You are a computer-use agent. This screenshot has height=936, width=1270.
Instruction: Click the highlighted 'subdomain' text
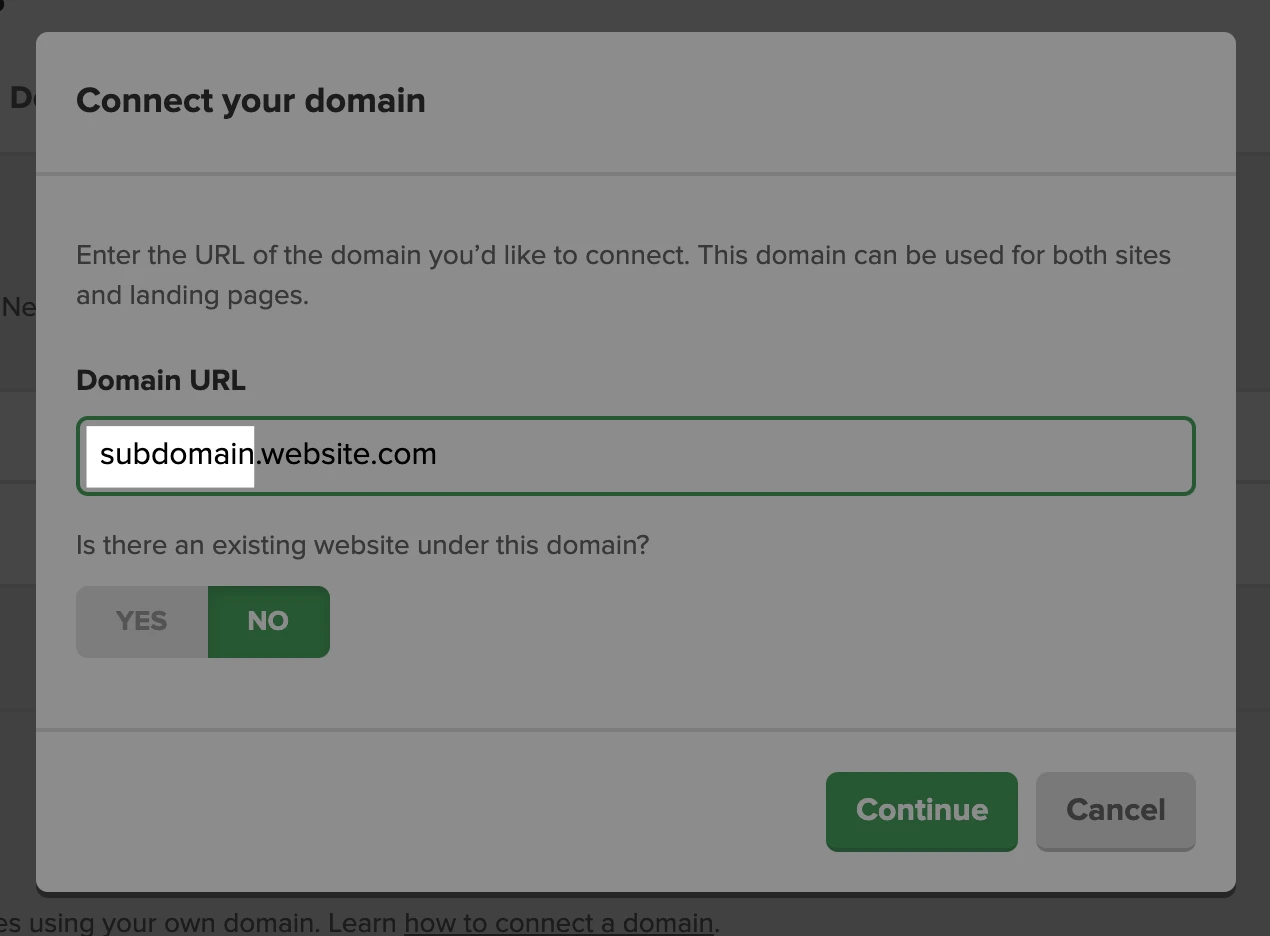click(x=175, y=455)
